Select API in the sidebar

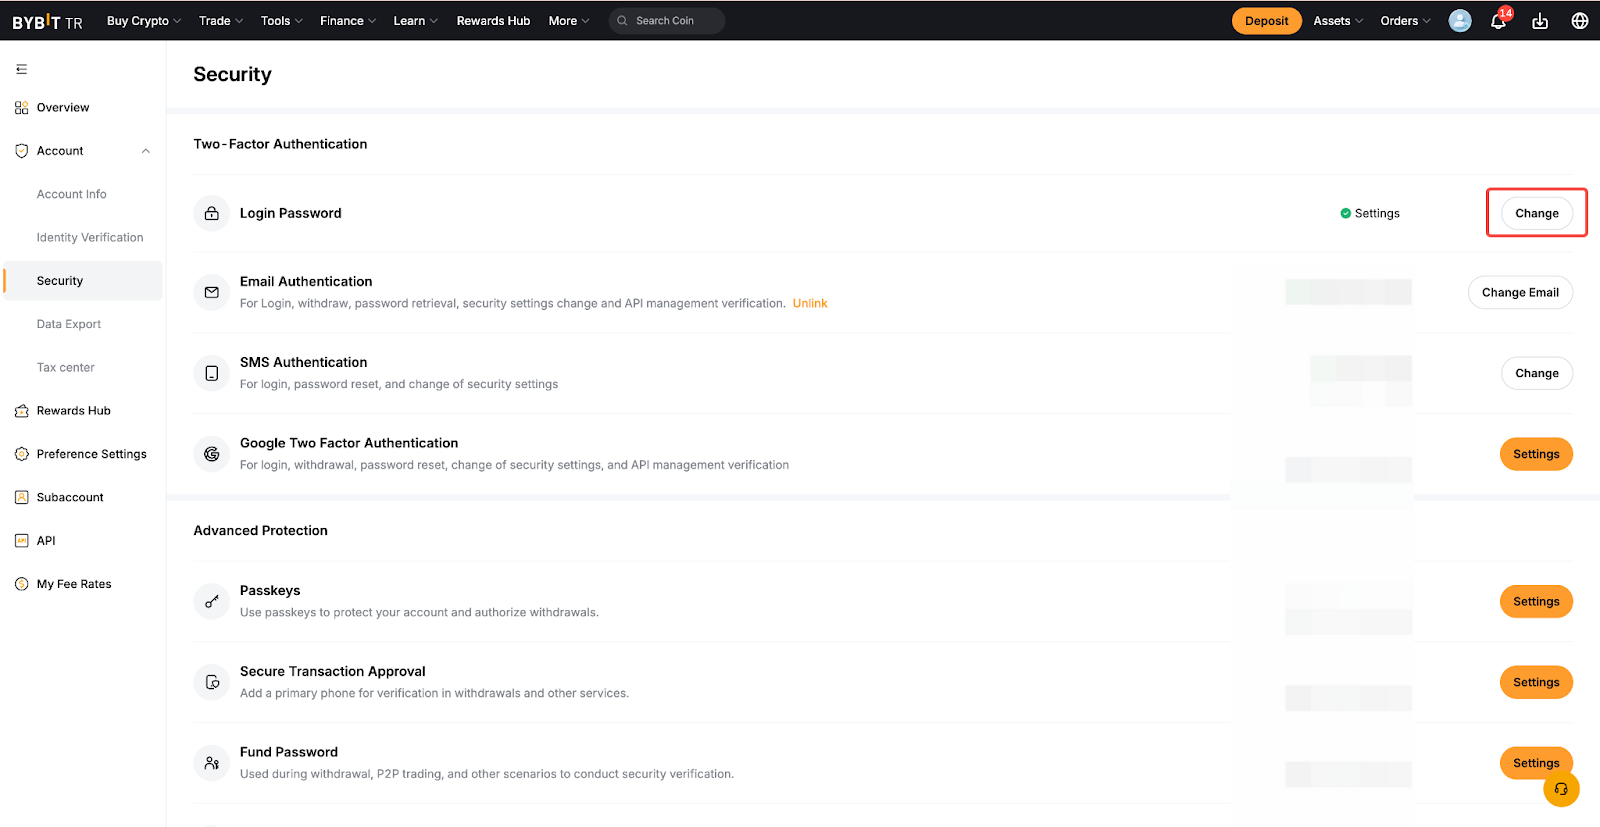(x=46, y=541)
